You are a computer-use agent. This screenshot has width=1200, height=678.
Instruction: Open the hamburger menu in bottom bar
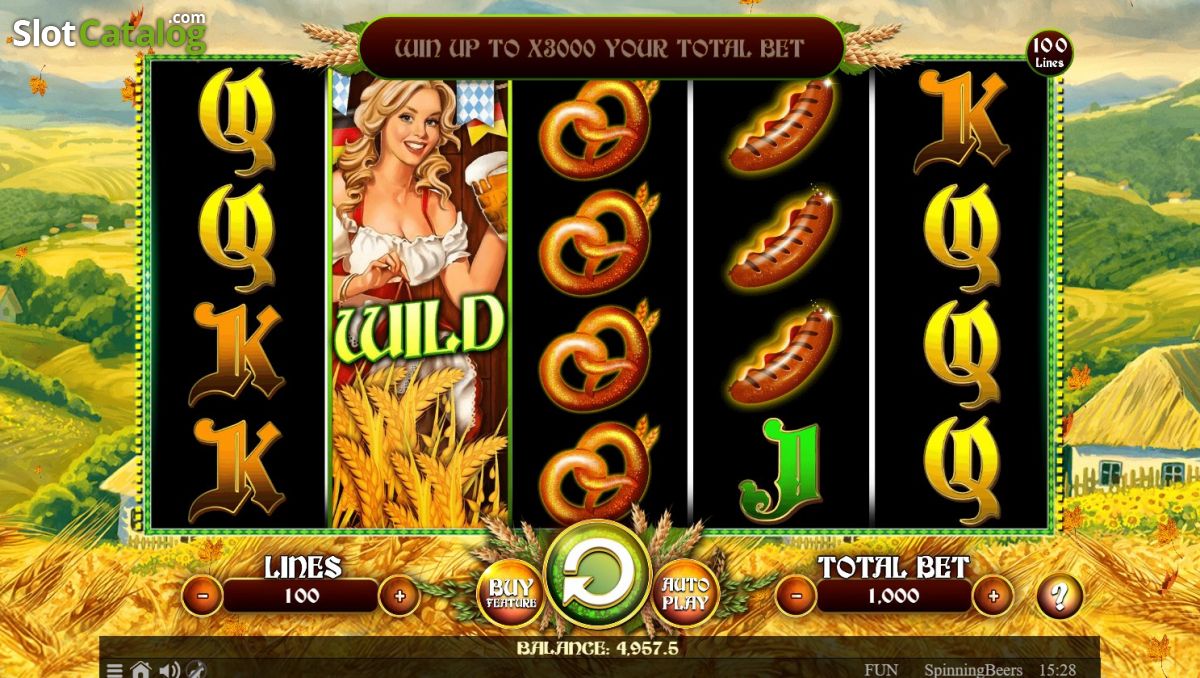pos(114,670)
